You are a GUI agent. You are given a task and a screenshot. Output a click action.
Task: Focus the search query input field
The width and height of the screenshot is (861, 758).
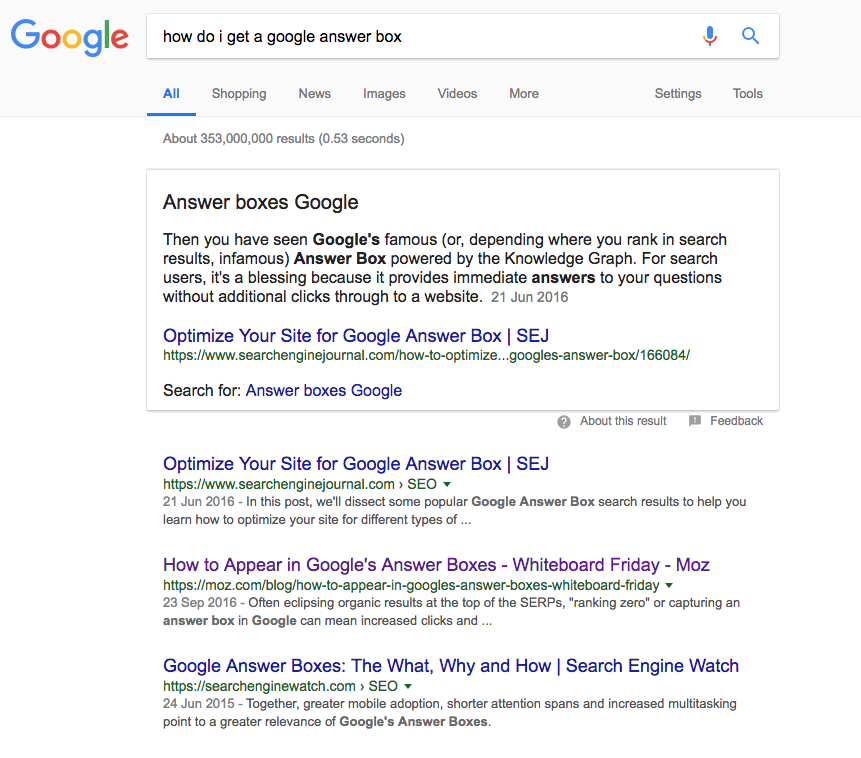(423, 36)
